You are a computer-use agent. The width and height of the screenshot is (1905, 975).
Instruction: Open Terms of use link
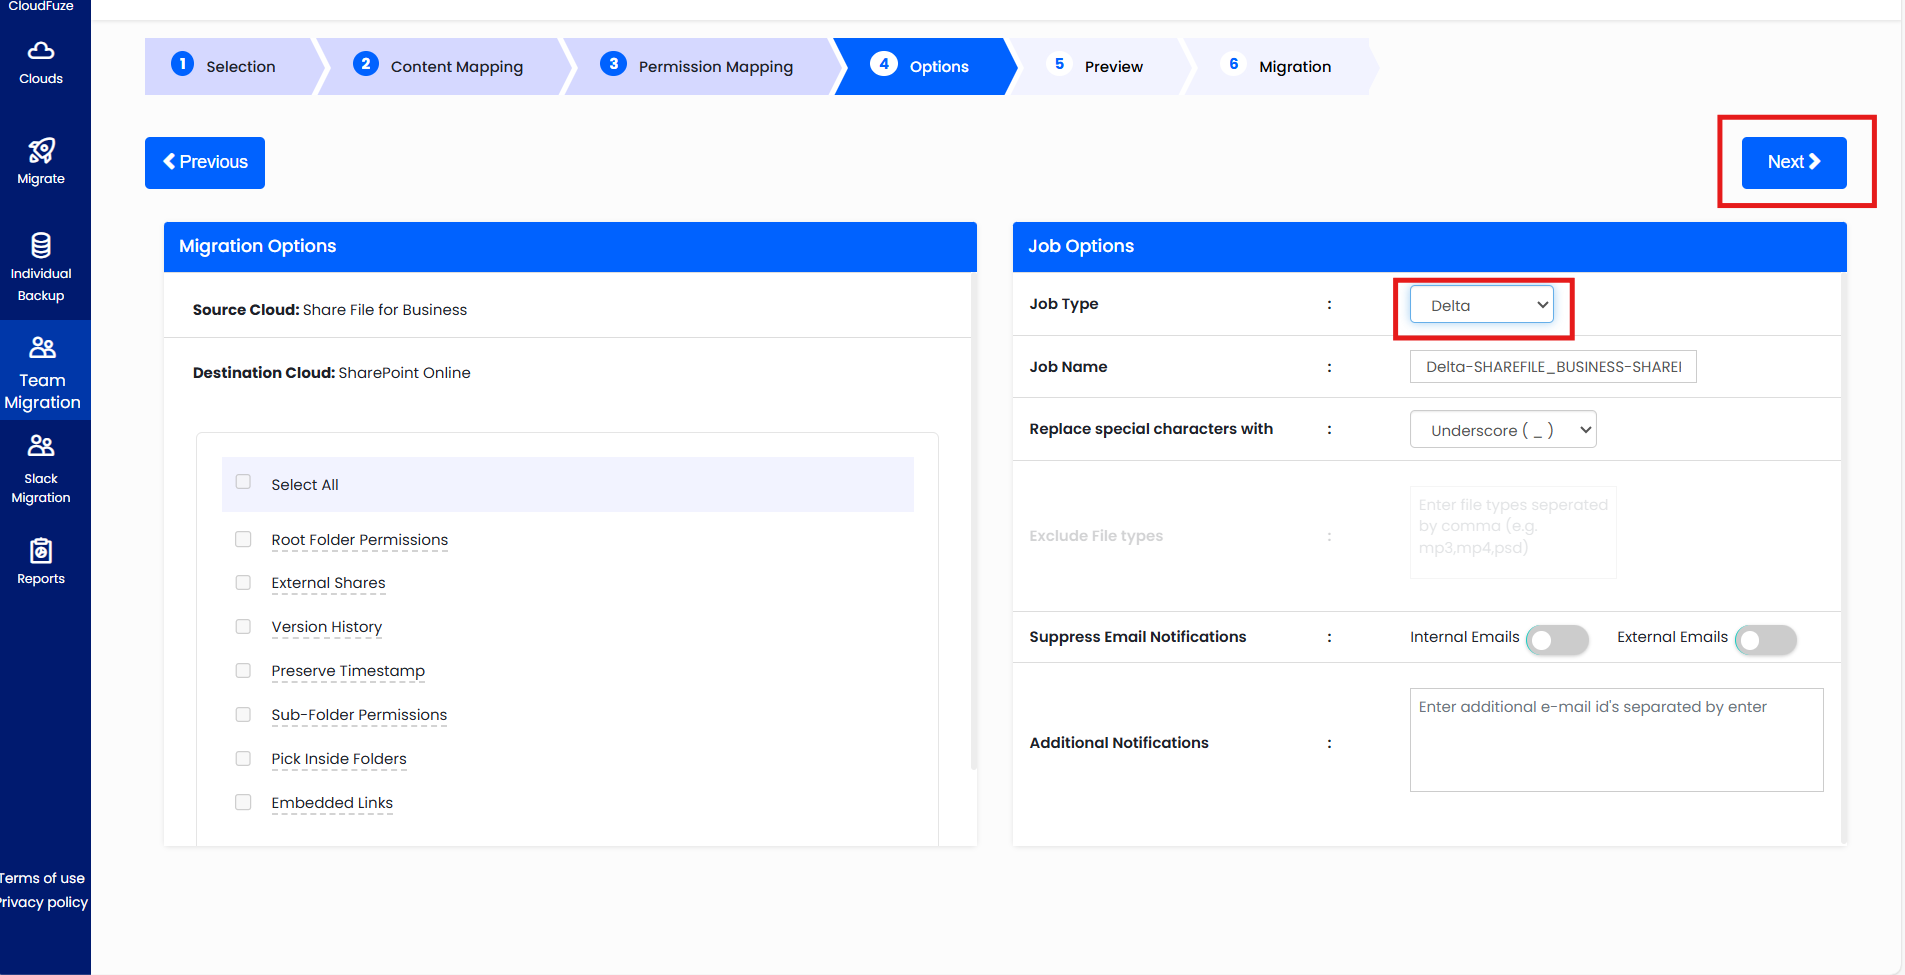point(42,878)
